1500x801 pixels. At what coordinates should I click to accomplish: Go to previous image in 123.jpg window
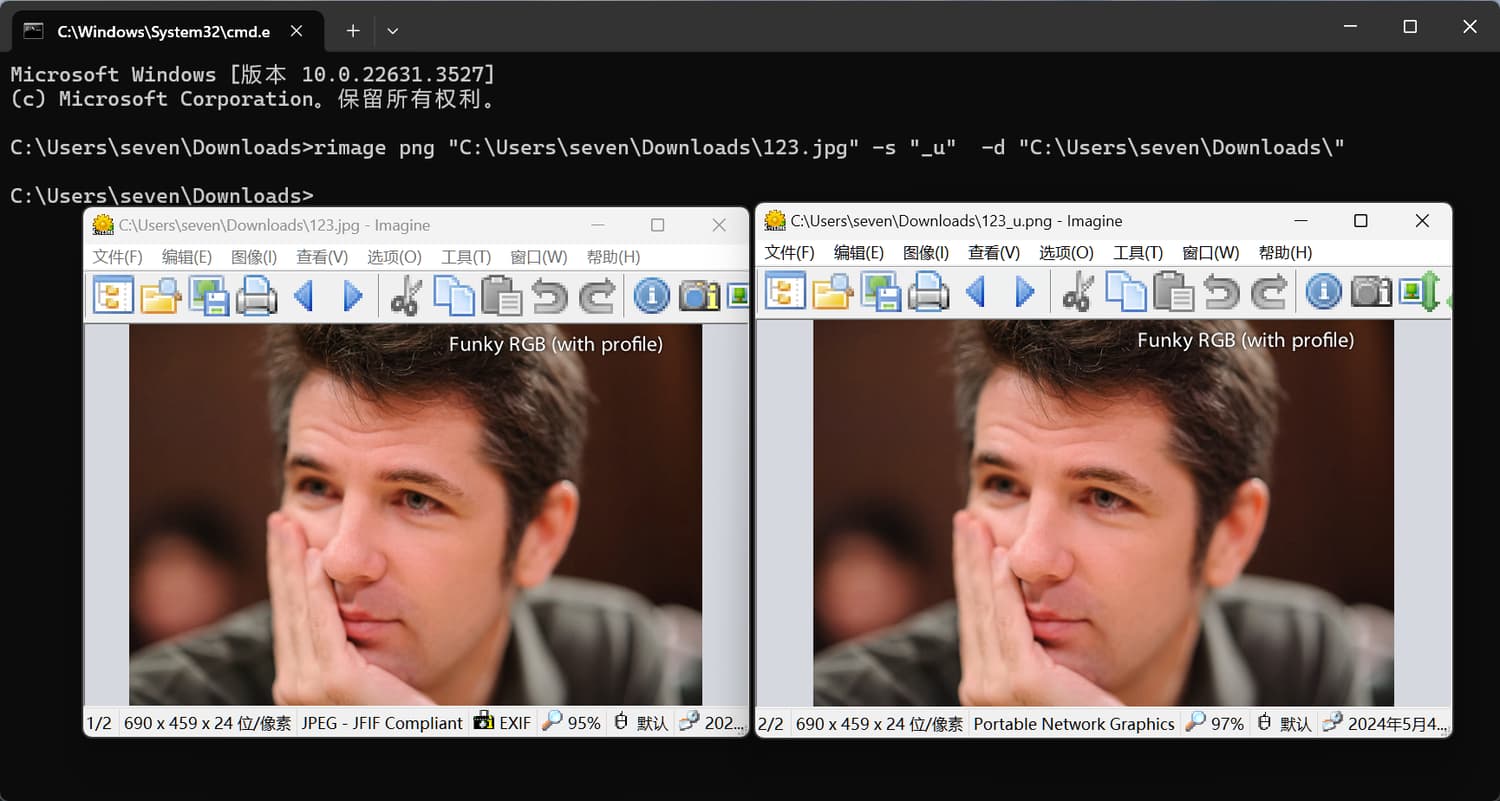(304, 296)
